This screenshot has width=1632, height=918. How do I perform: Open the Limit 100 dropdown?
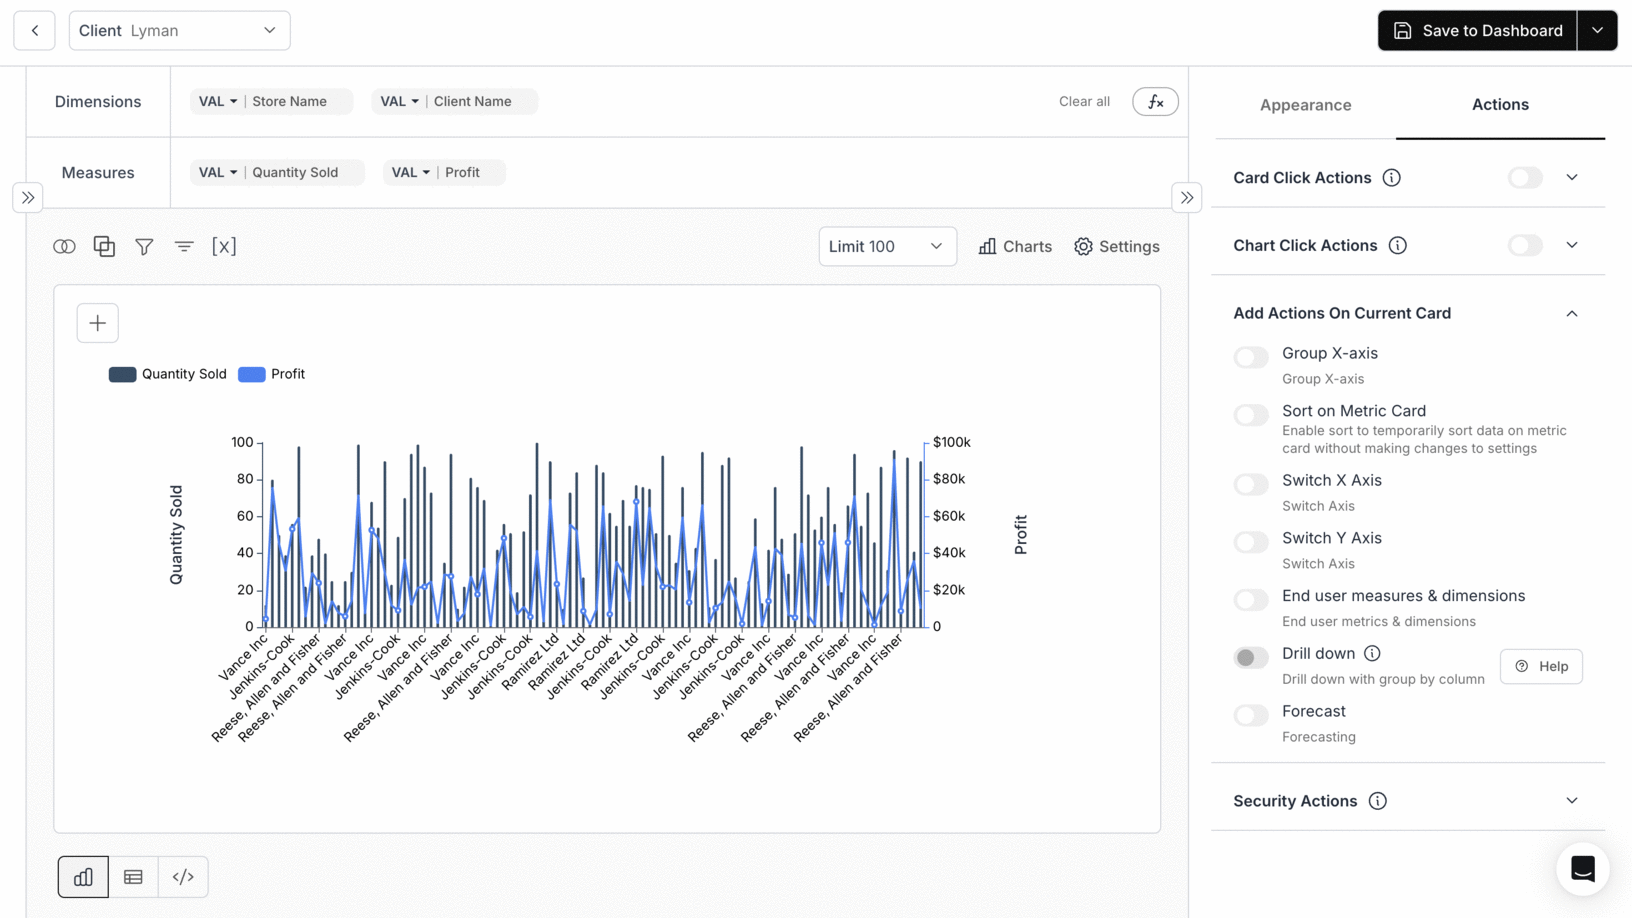click(887, 246)
